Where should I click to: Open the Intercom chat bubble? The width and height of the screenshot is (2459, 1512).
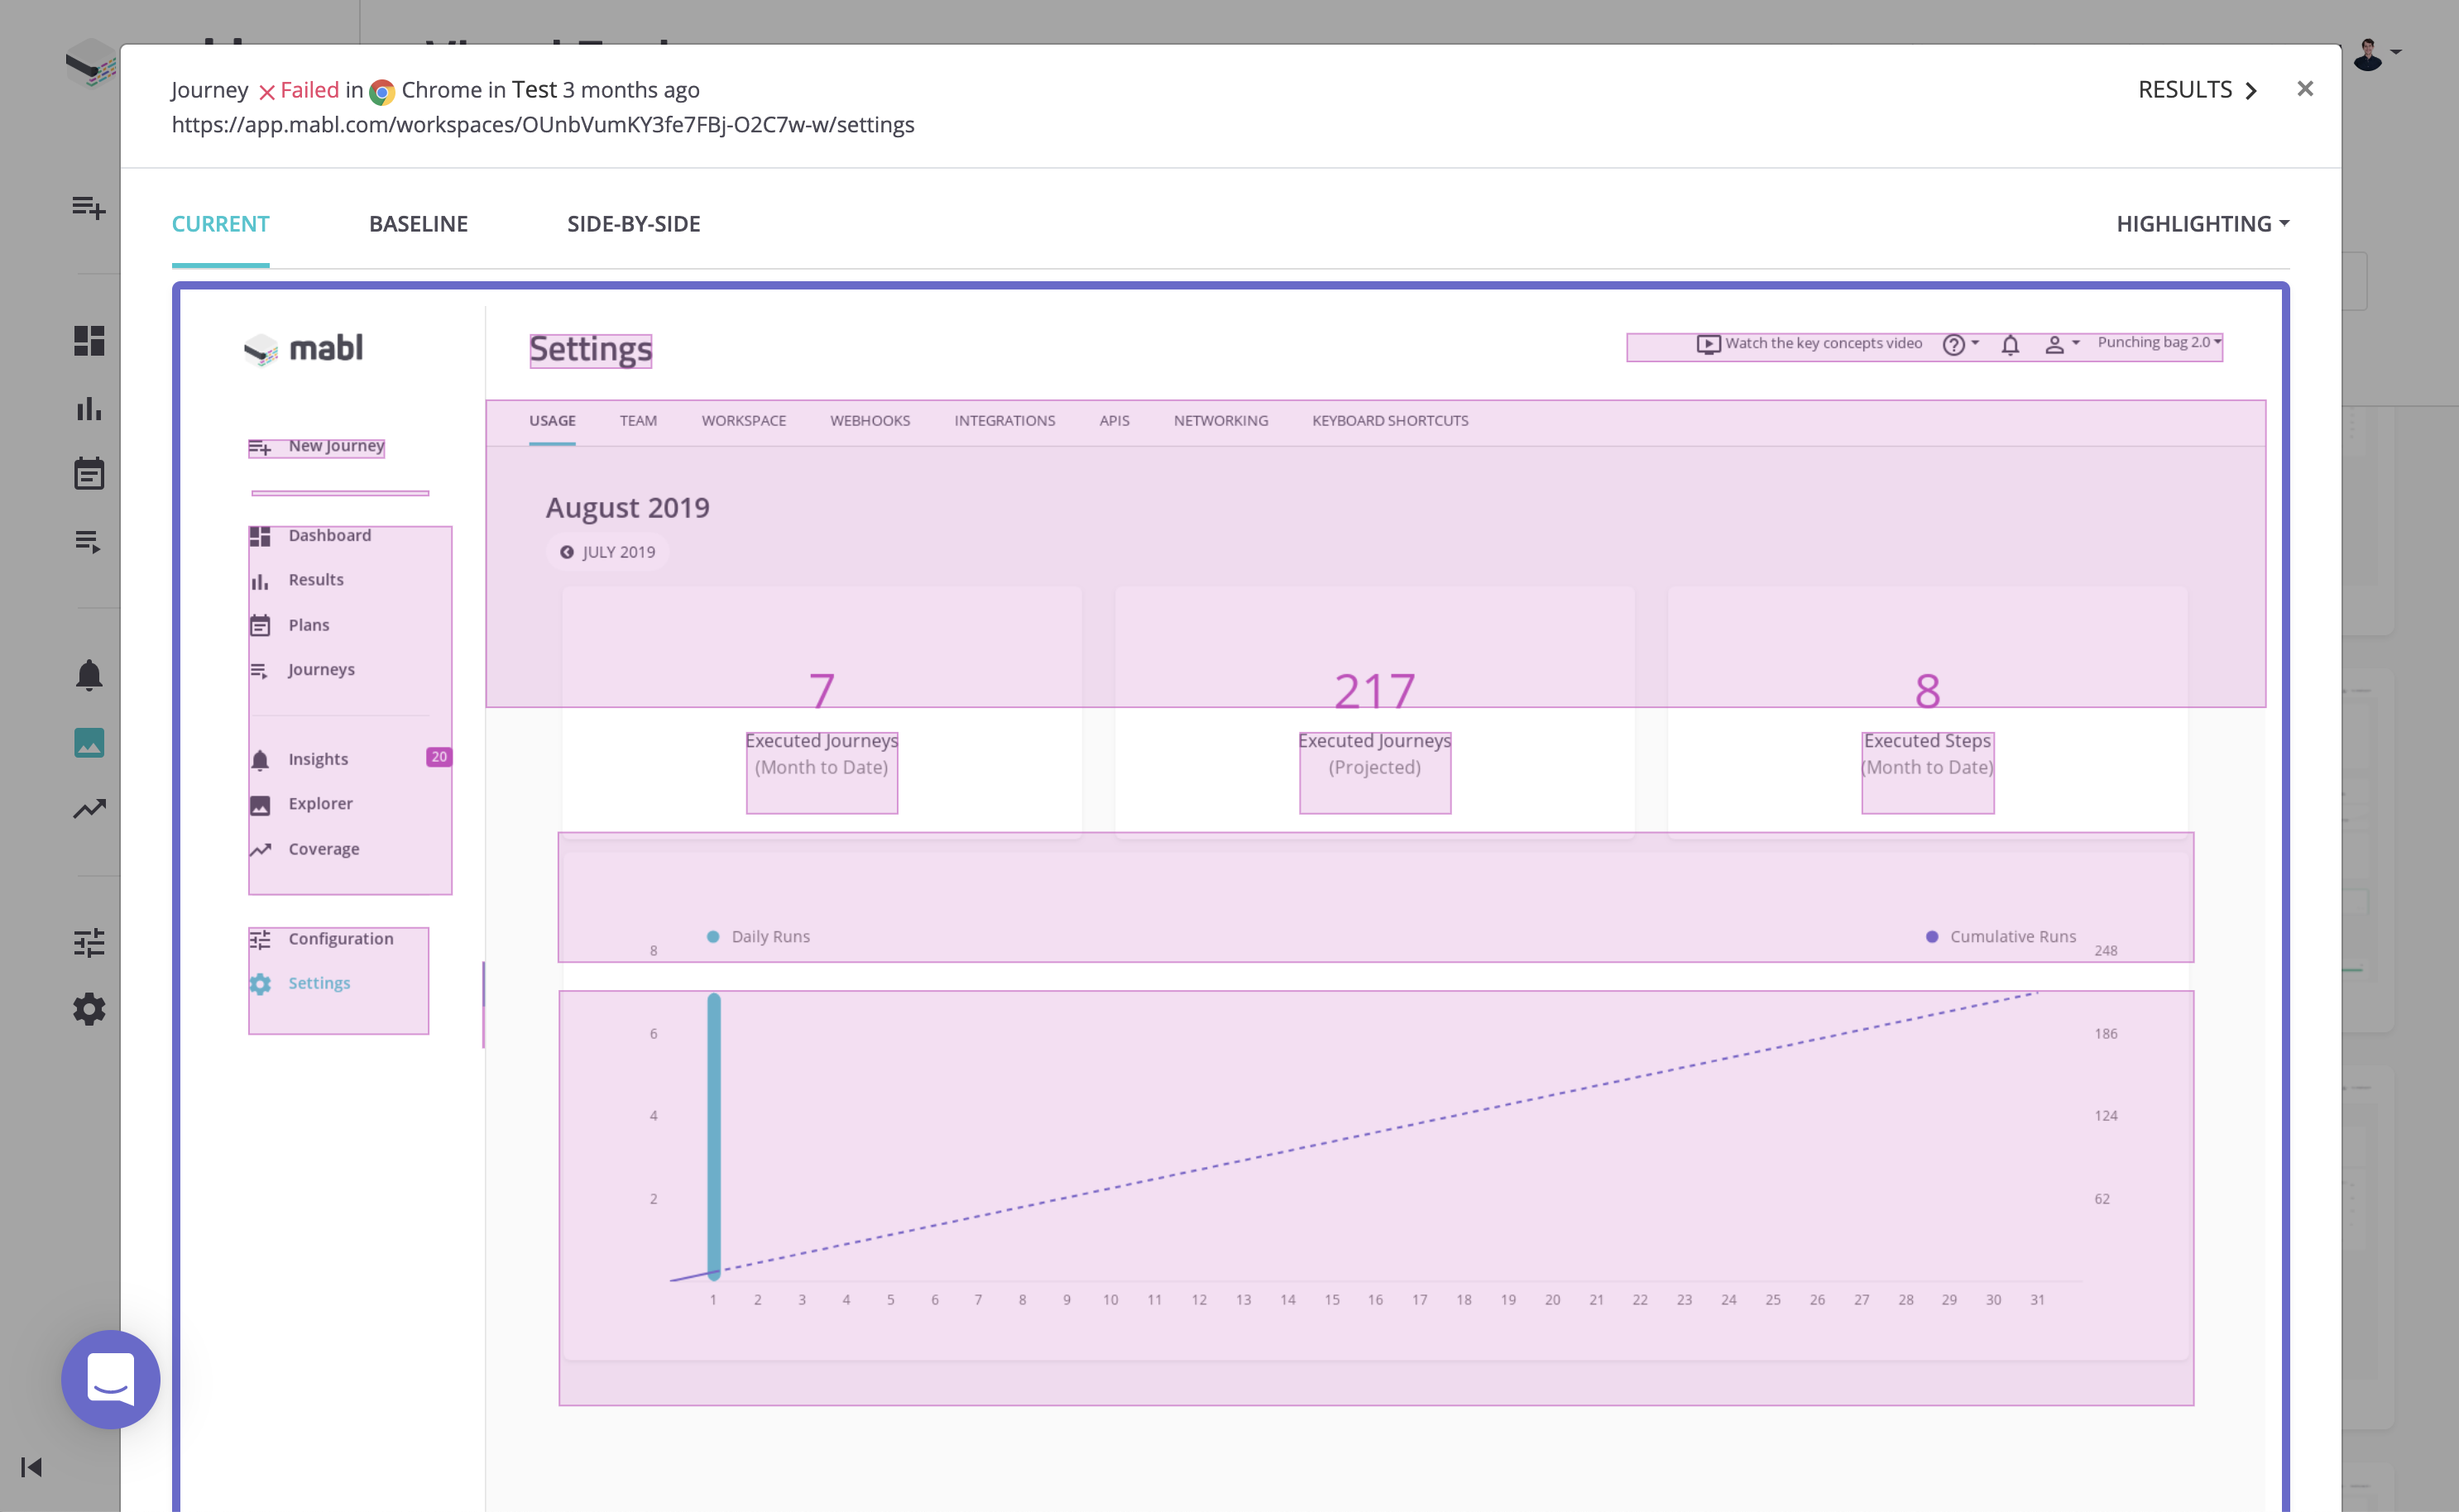pyautogui.click(x=110, y=1379)
